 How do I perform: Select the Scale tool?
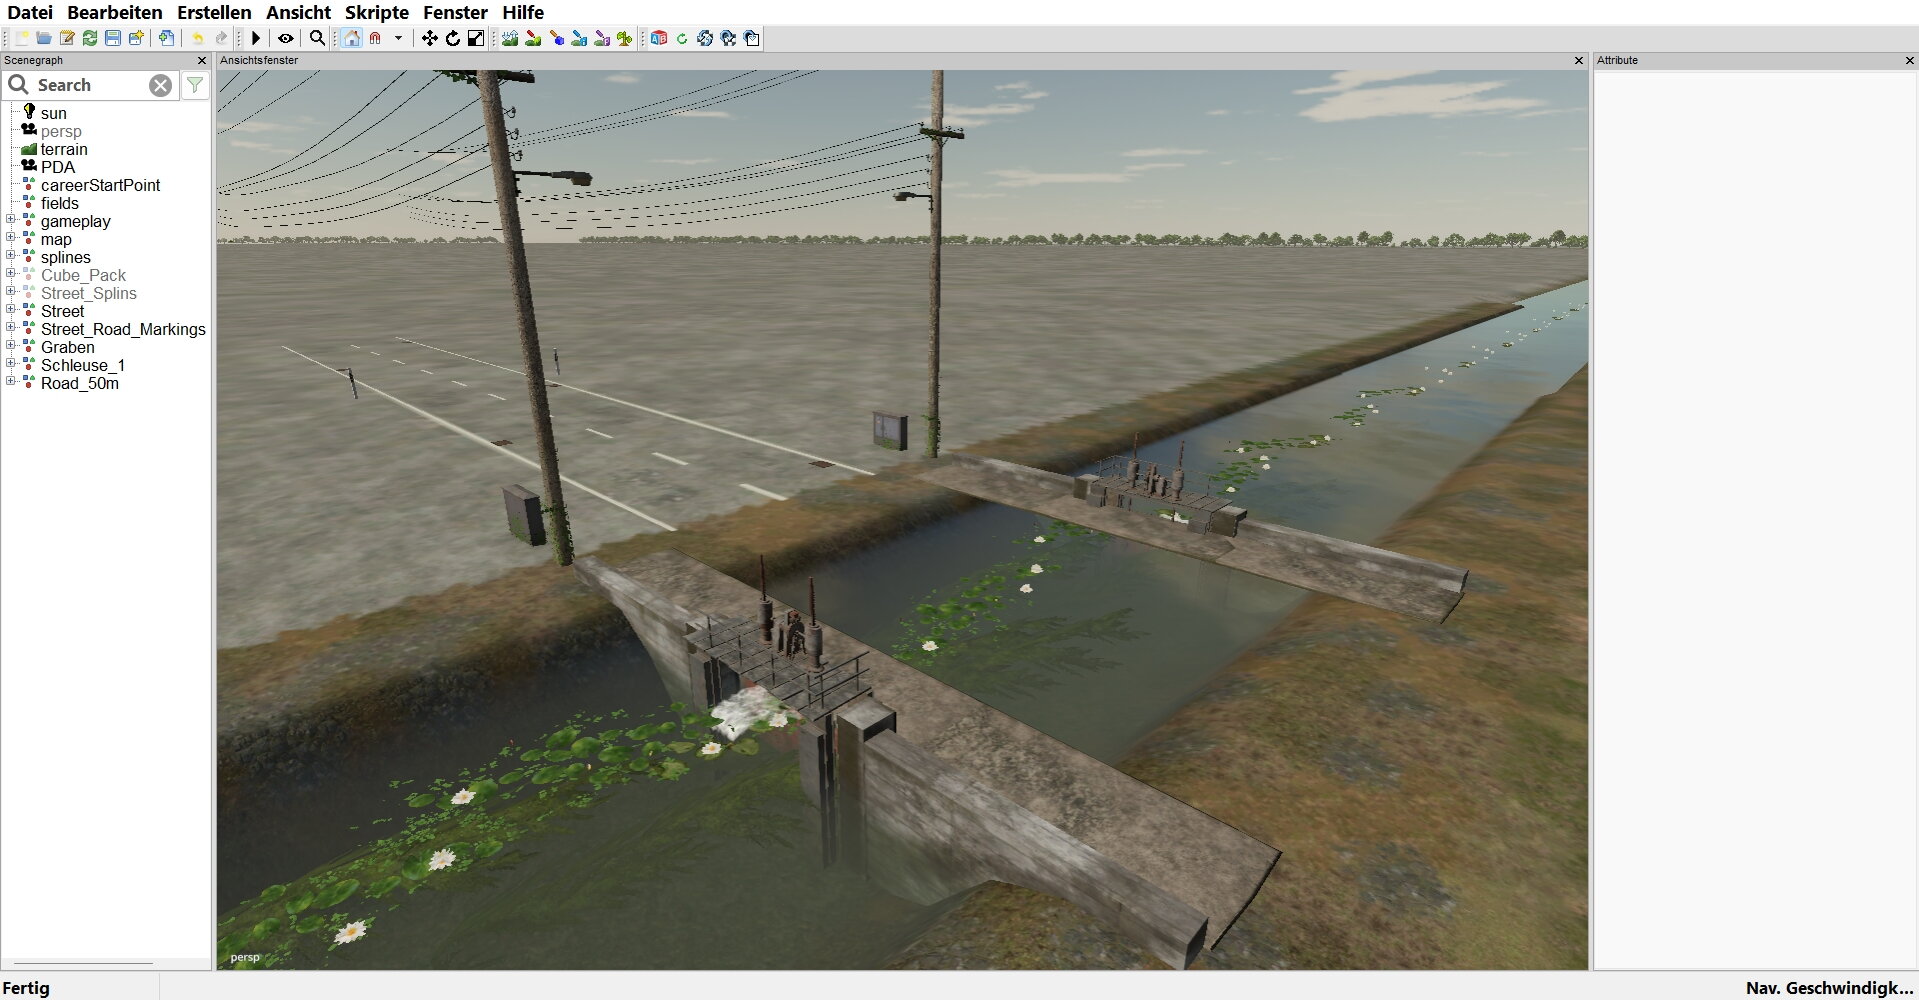coord(476,38)
